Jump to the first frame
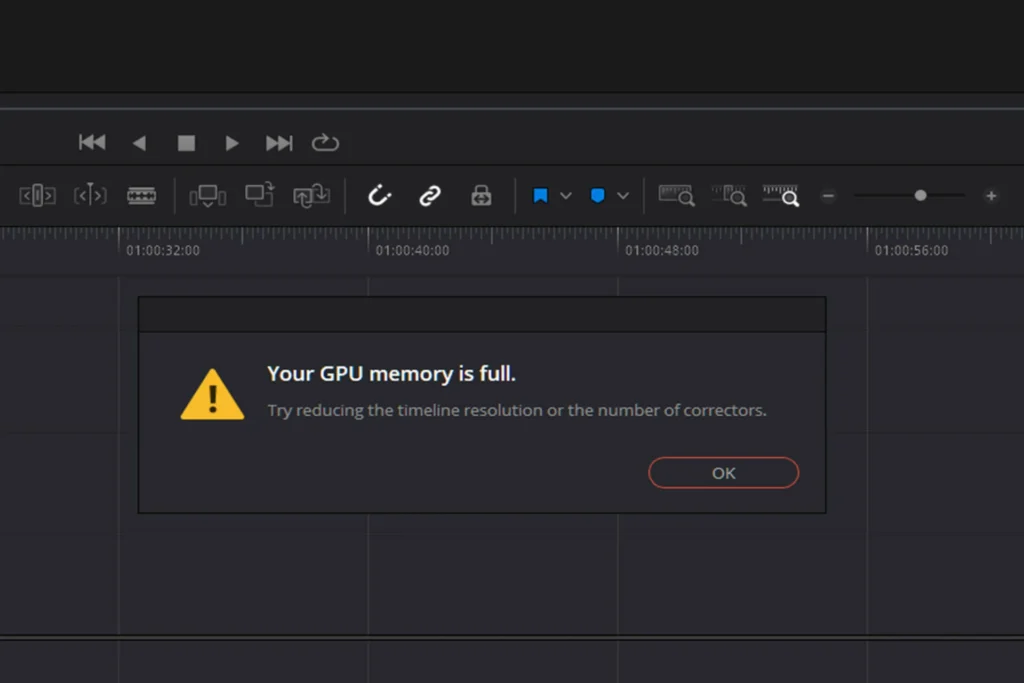 (92, 142)
